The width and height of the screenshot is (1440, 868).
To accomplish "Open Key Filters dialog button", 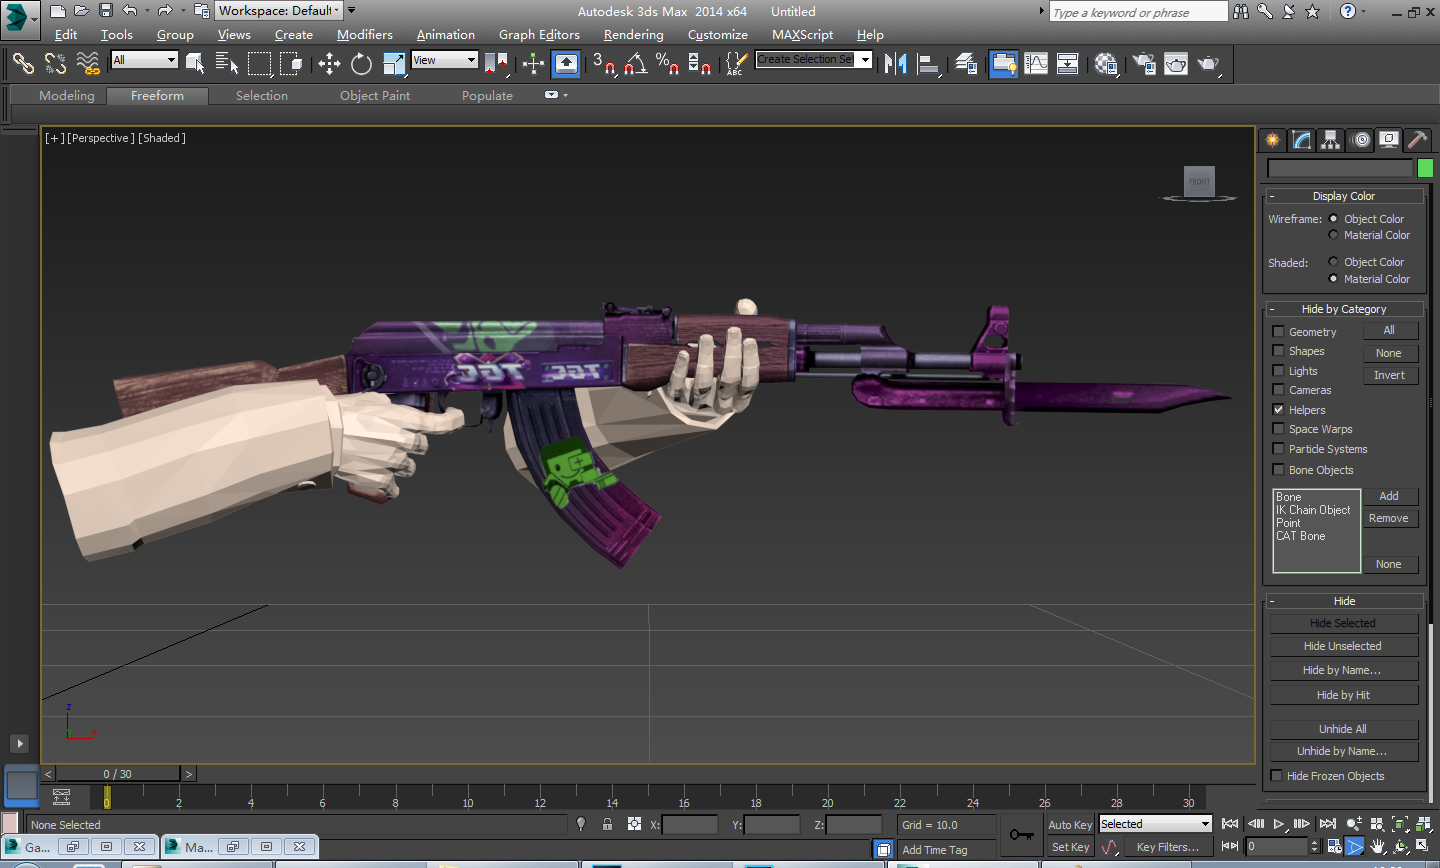I will [x=1167, y=847].
